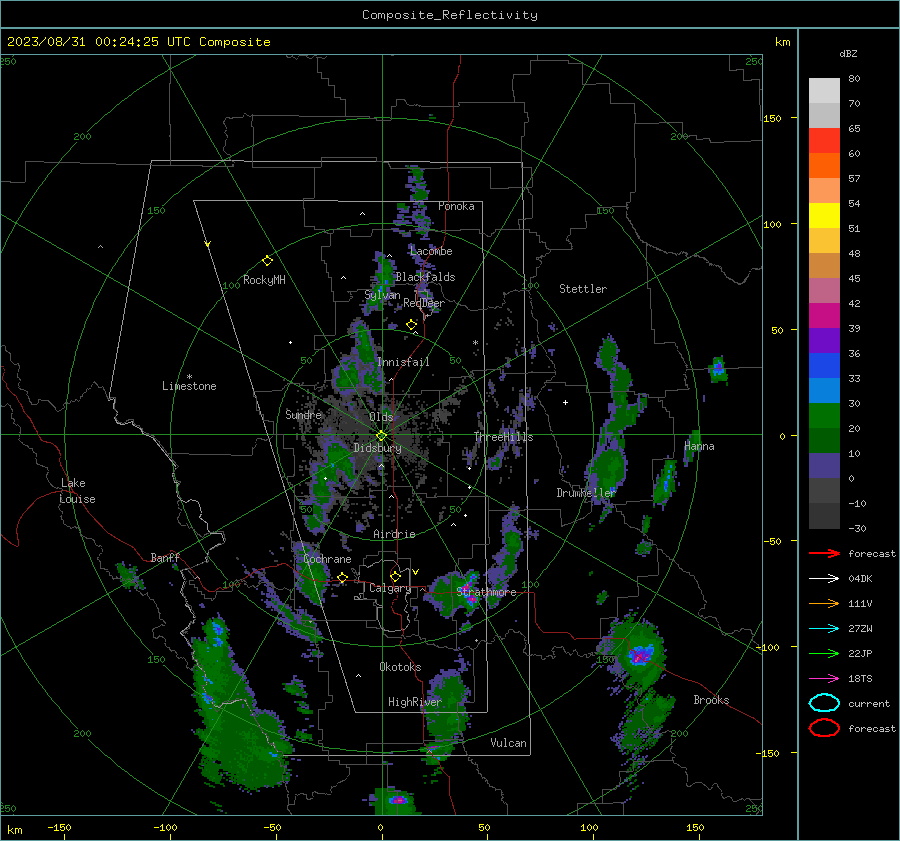Click the Lake Louise label
Screen dimensions: 900x841
pos(77,491)
